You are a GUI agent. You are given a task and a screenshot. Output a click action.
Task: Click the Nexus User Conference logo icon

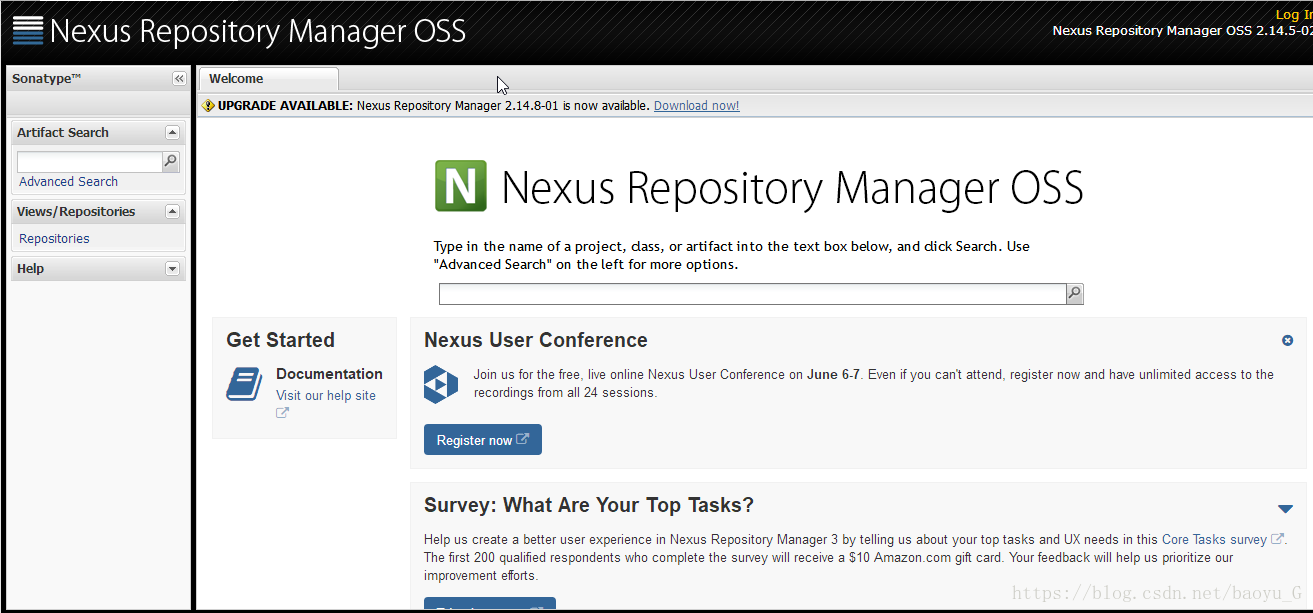441,385
